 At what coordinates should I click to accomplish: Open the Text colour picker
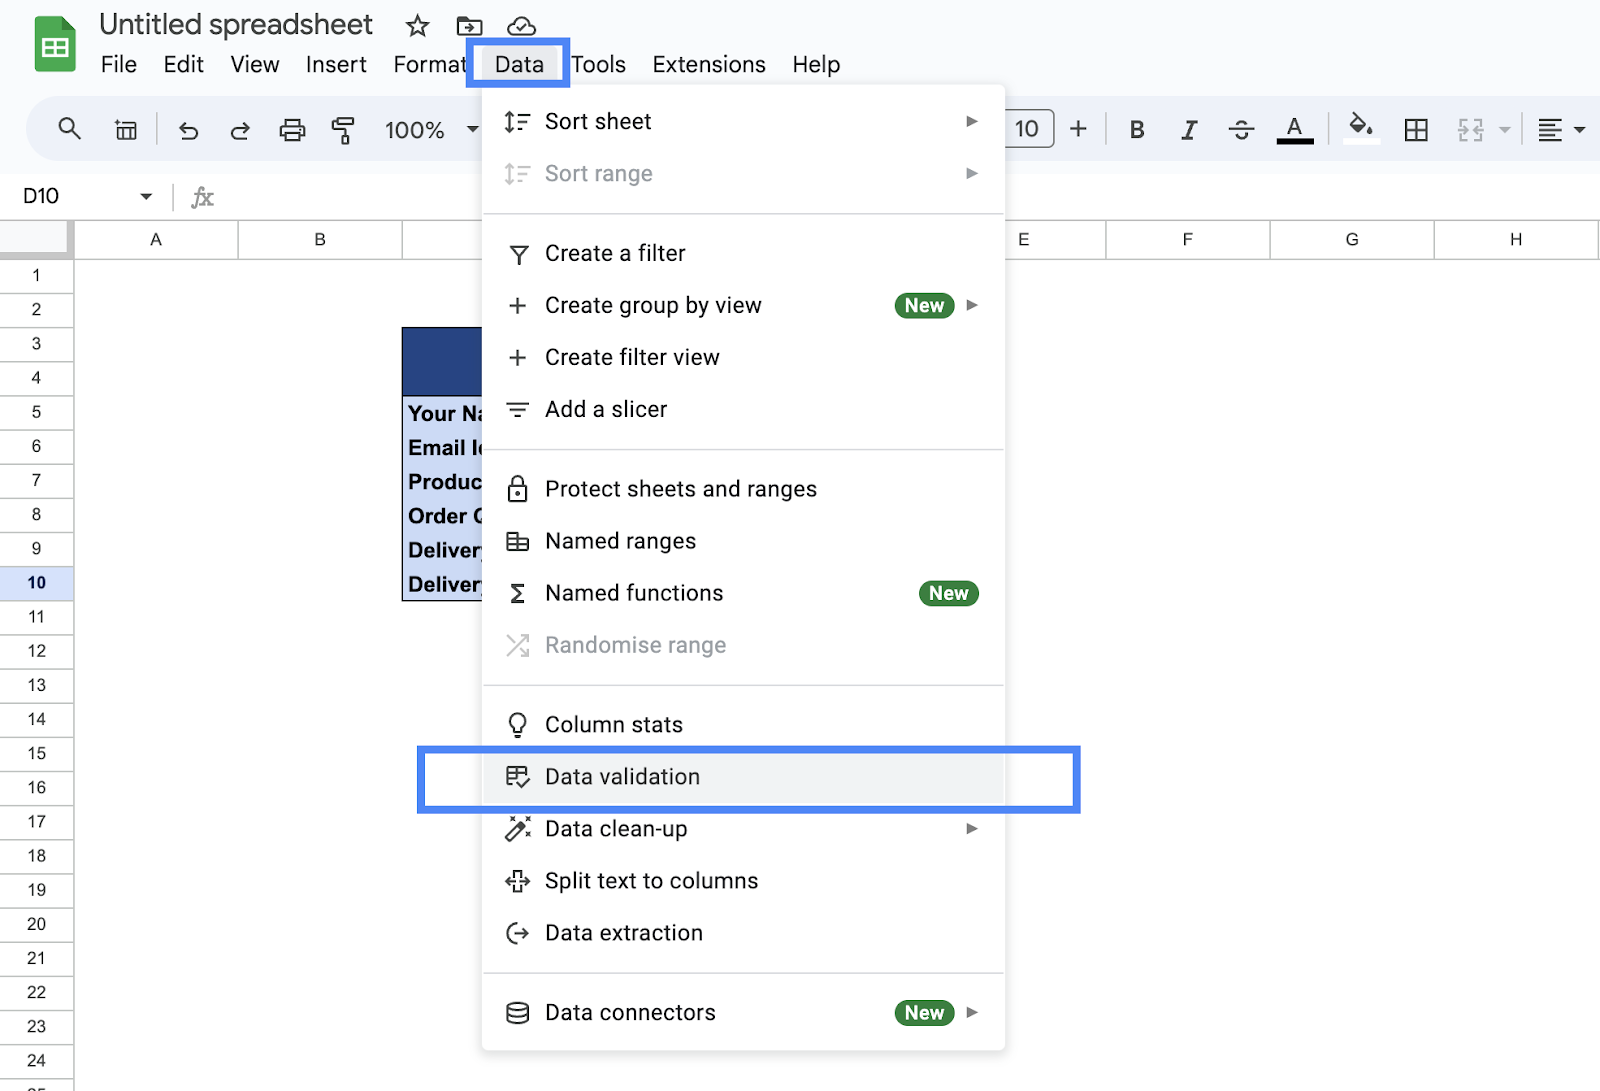1294,129
